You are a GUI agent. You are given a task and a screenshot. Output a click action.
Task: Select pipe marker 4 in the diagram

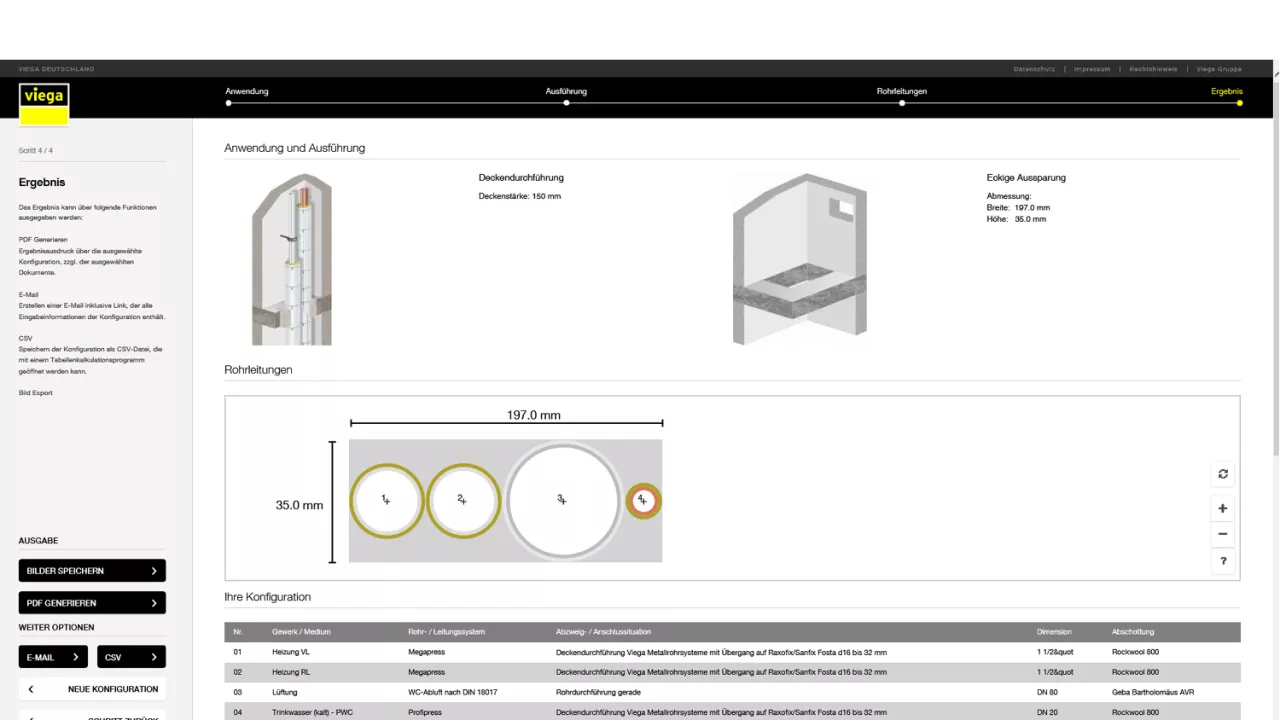[643, 500]
